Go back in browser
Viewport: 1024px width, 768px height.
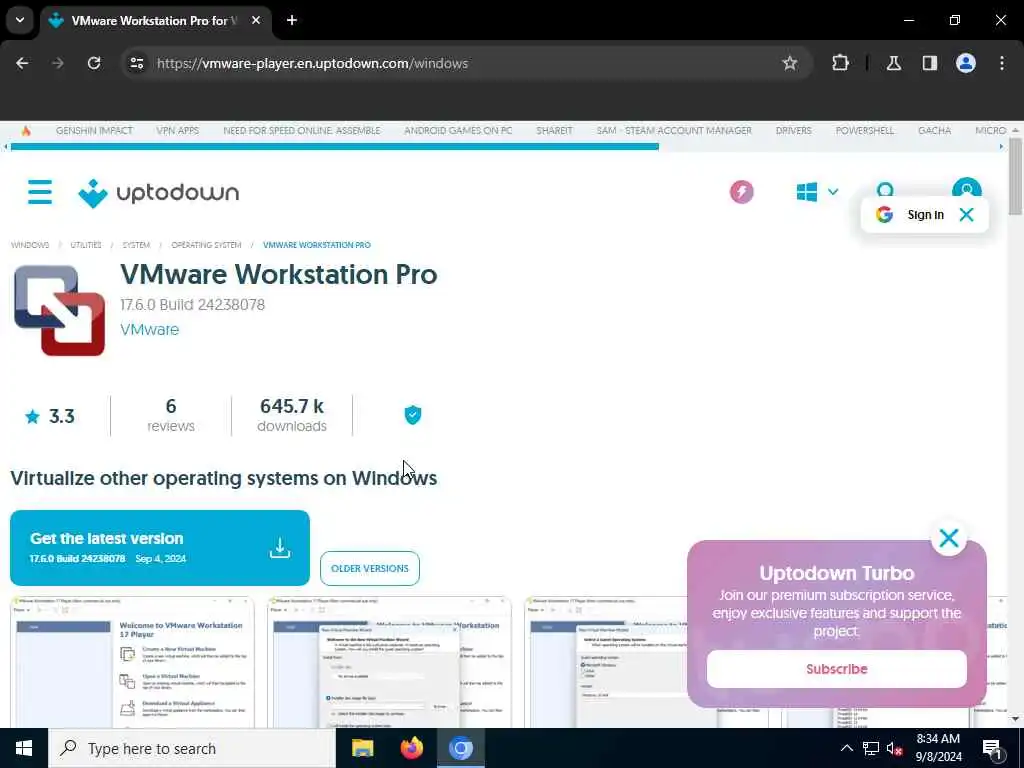22,63
